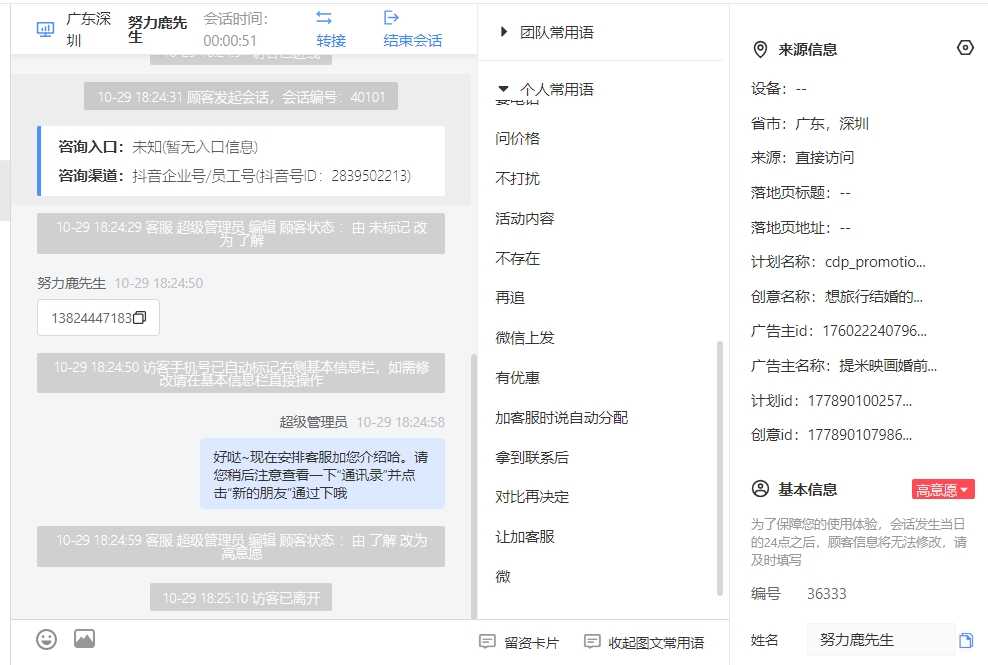The image size is (988, 665).
Task: Select the 对比再决定 quick phrase
Action: [x=532, y=497]
